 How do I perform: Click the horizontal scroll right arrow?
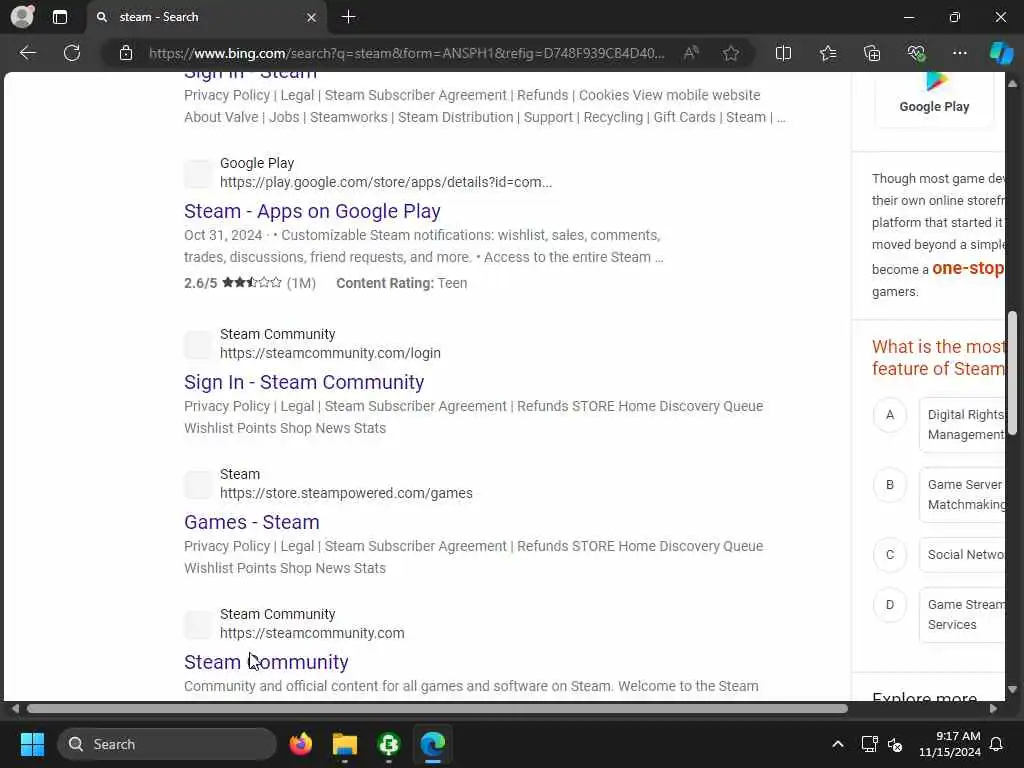point(993,709)
